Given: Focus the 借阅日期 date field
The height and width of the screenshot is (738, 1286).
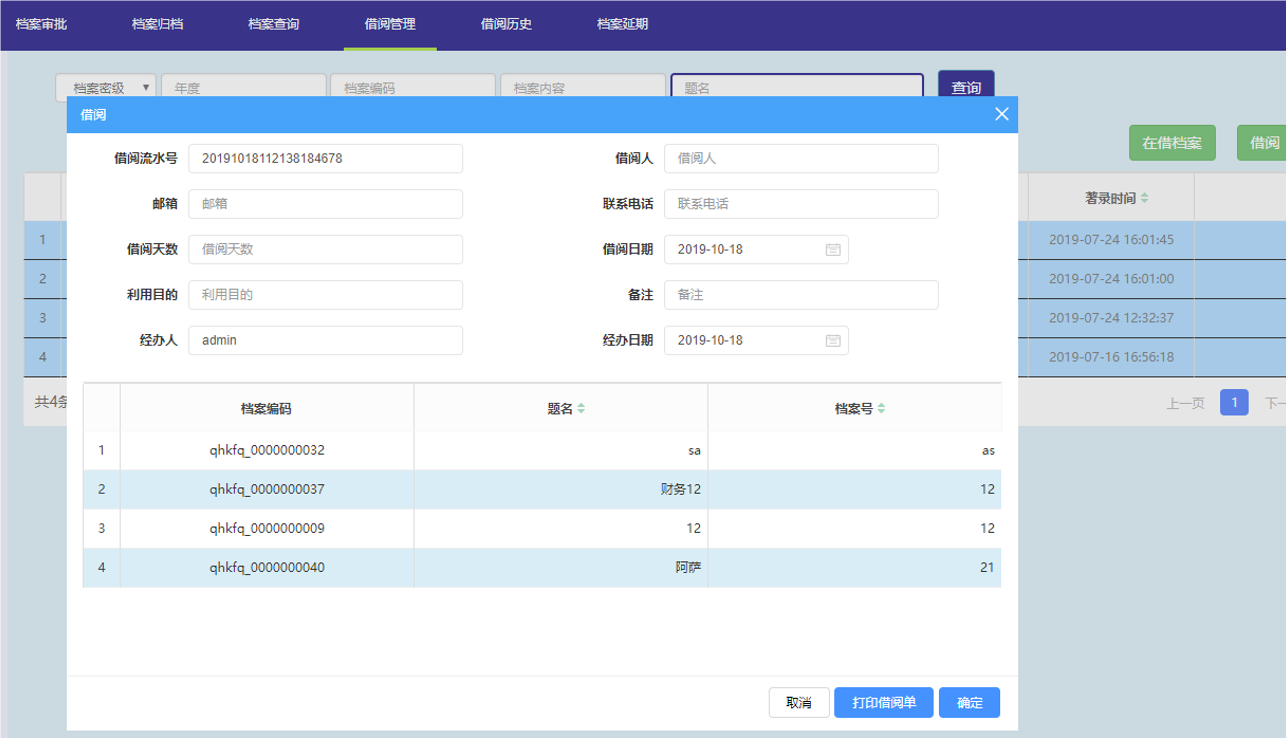Looking at the screenshot, I should pyautogui.click(x=756, y=249).
